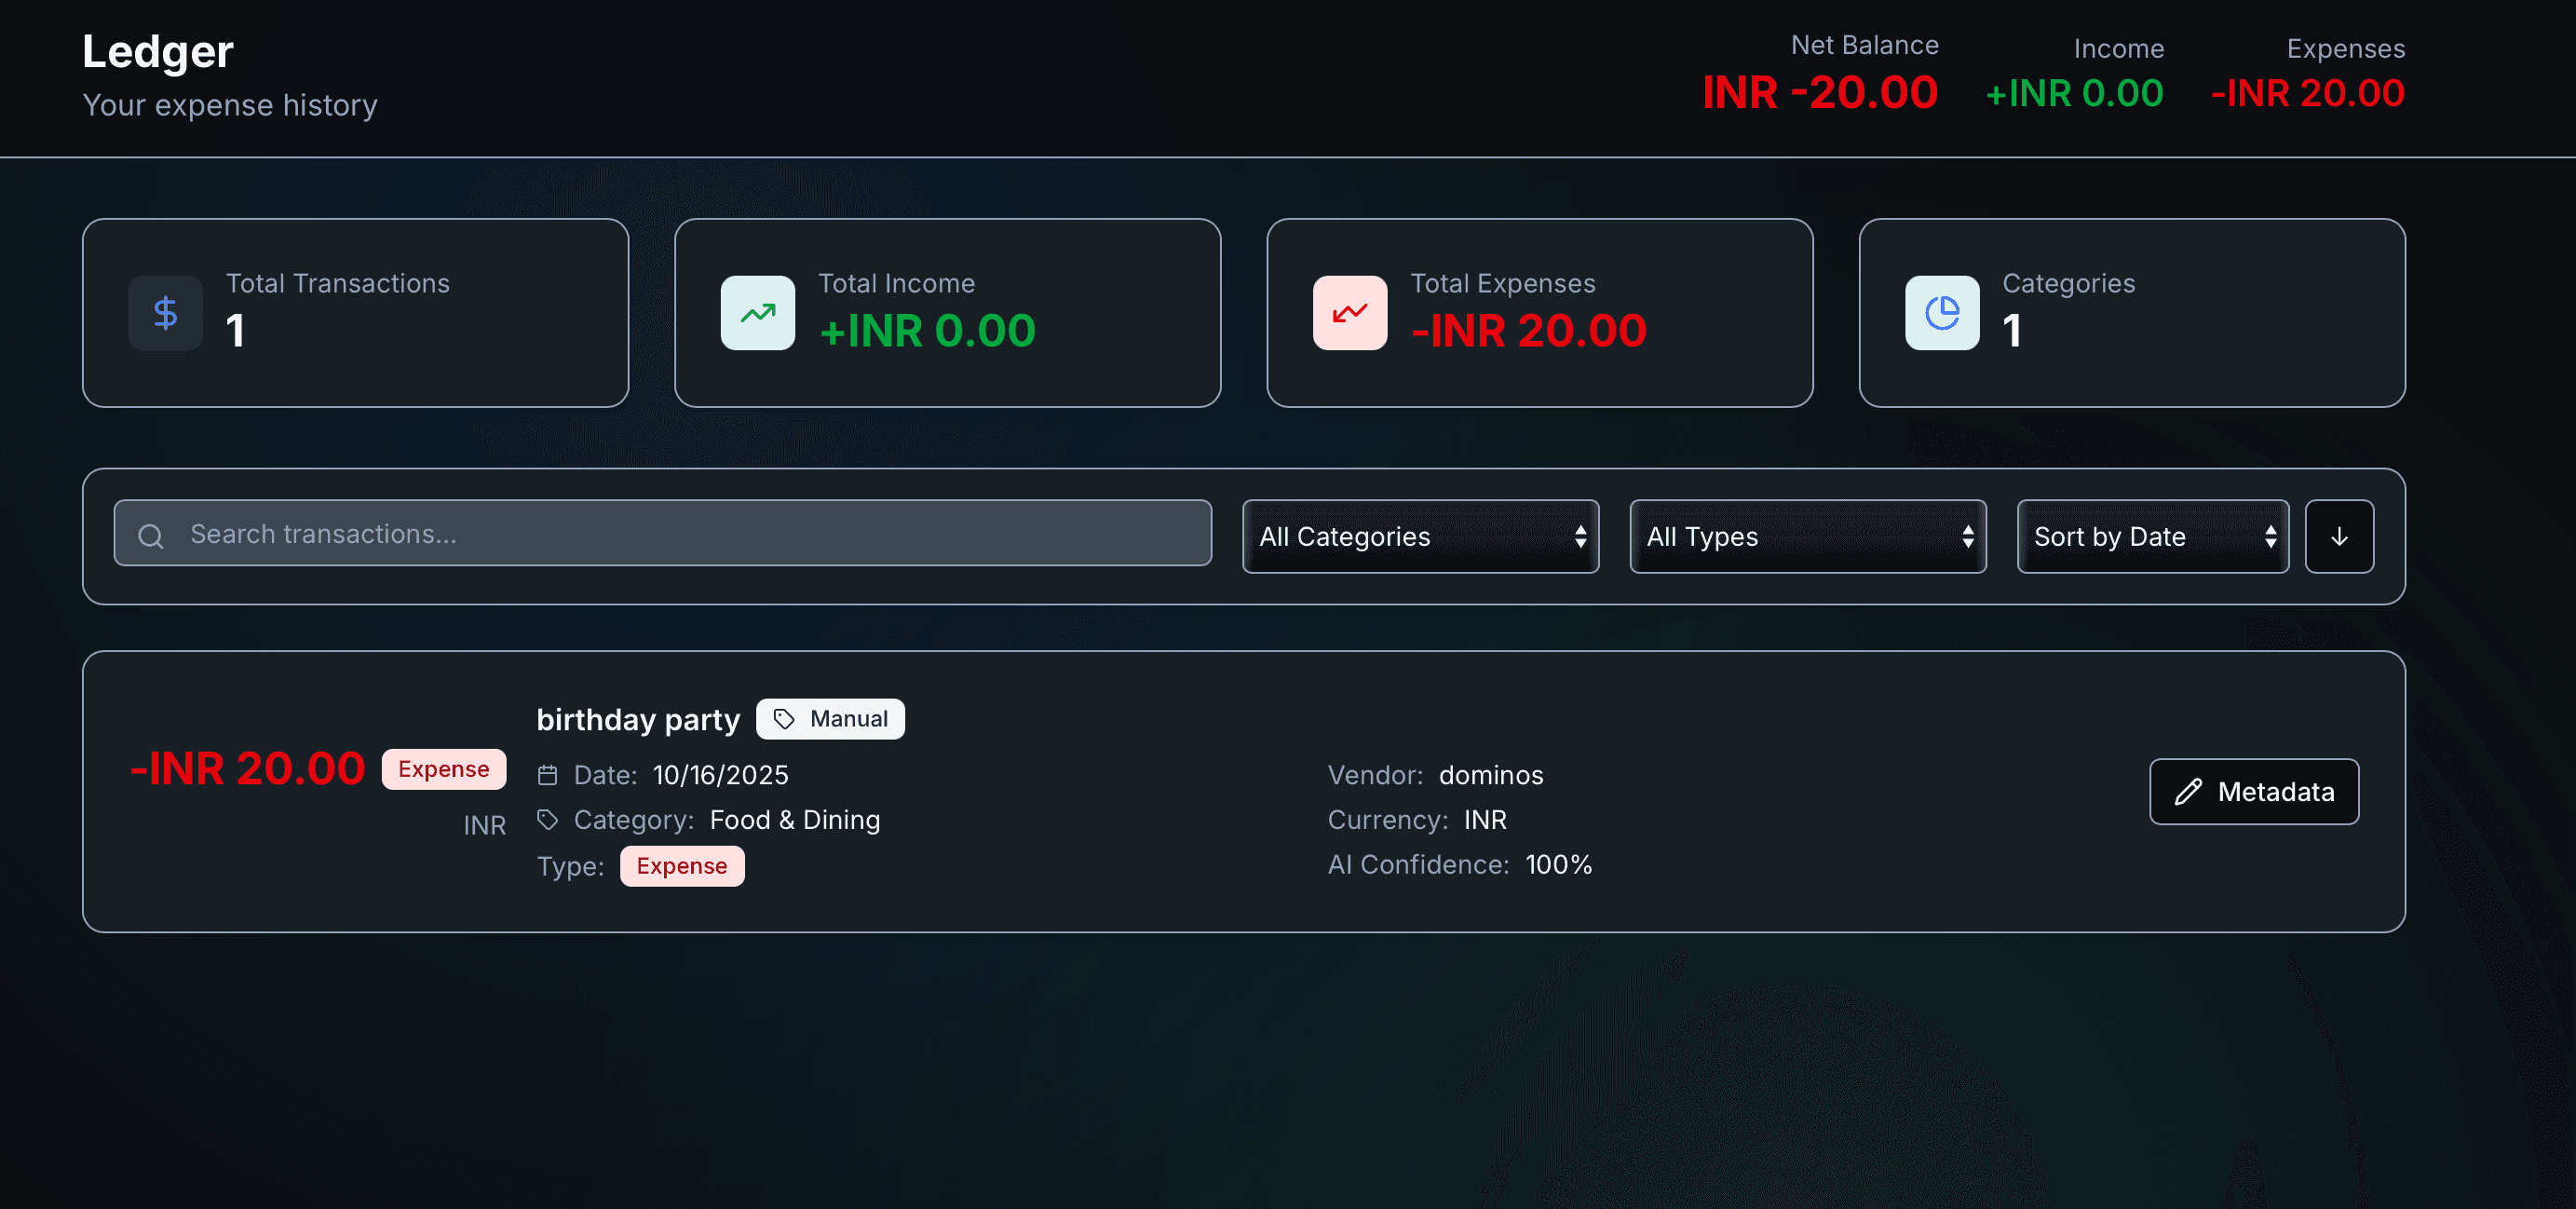Click the Ledger heading
This screenshot has width=2576, height=1209.
point(157,52)
